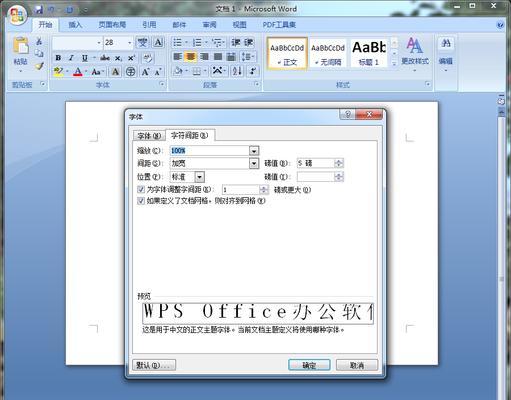Open the font size 28 dropdown
Image resolution: width=511 pixels, height=400 pixels.
coord(129,43)
